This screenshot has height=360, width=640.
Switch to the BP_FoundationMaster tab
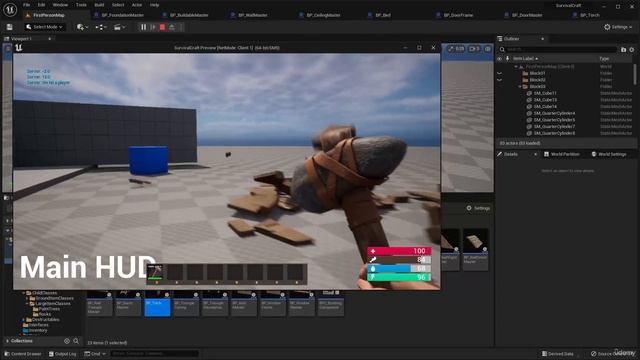coord(122,15)
